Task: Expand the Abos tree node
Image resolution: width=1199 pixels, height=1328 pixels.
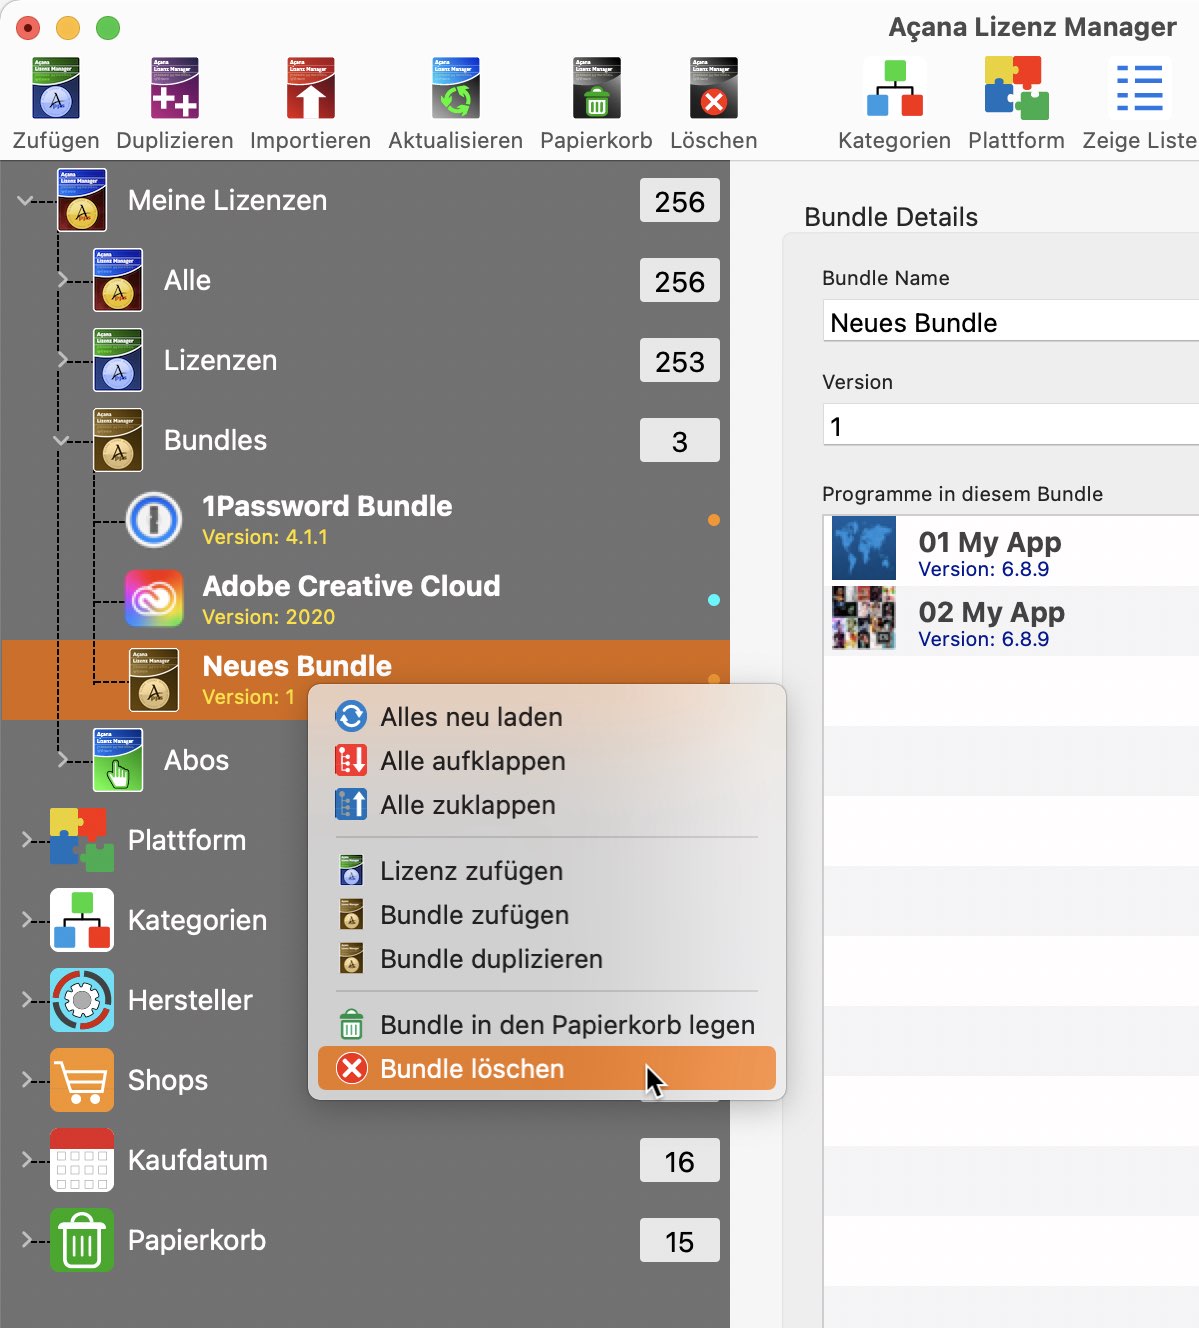Action: click(62, 760)
